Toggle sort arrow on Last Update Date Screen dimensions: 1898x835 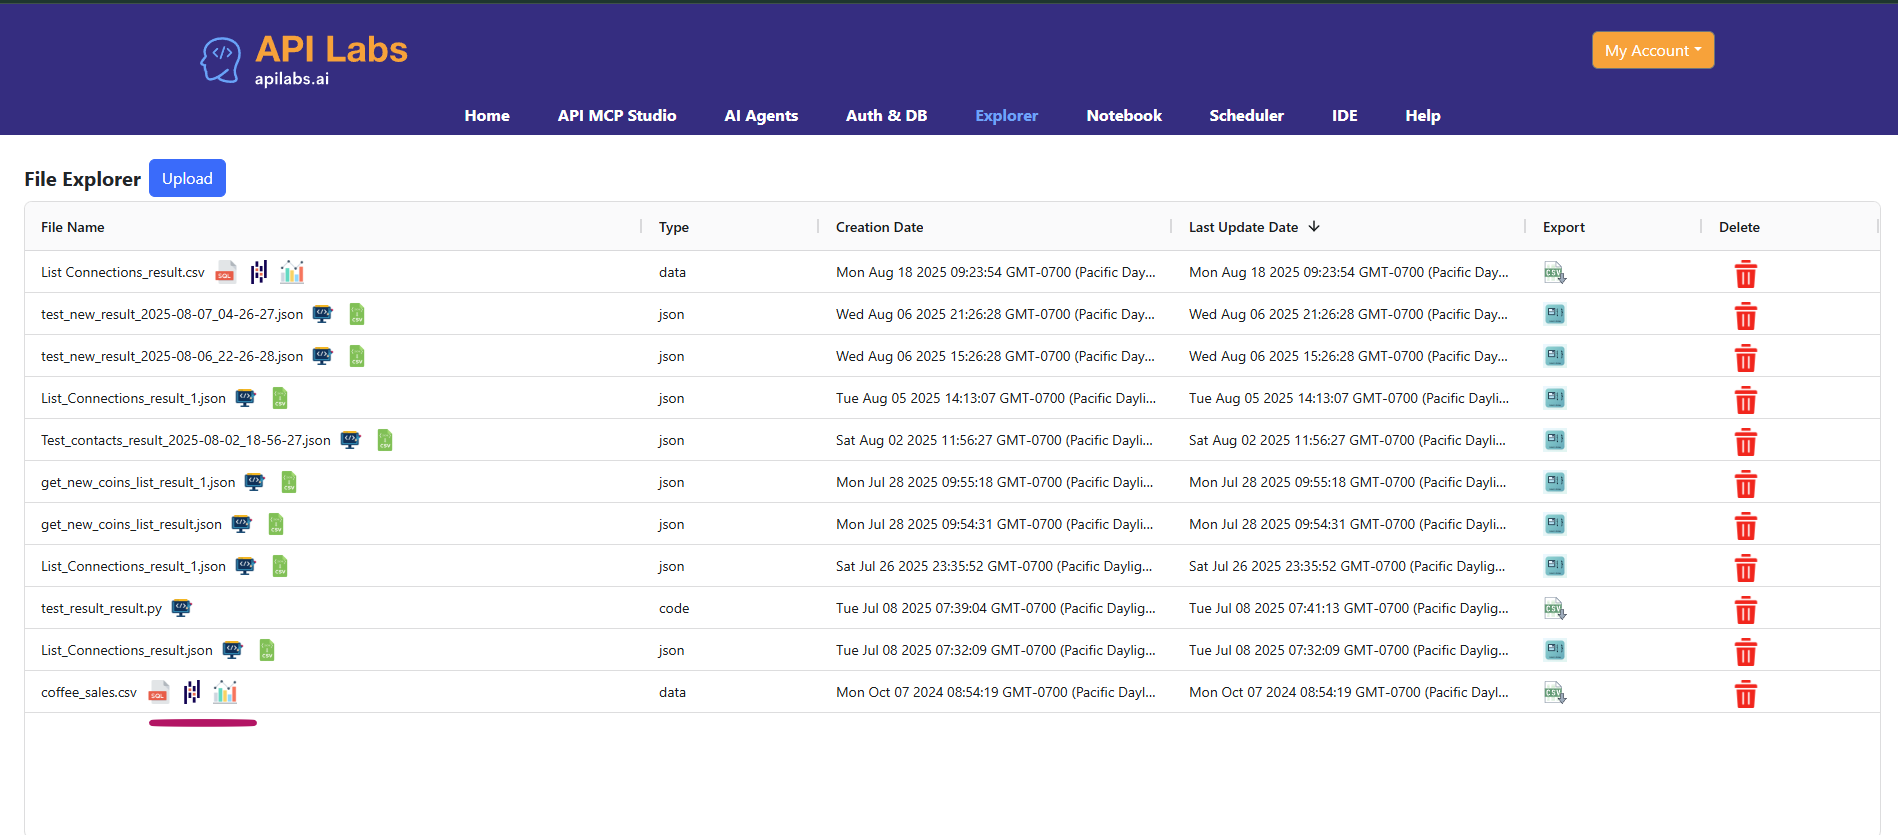point(1314,227)
